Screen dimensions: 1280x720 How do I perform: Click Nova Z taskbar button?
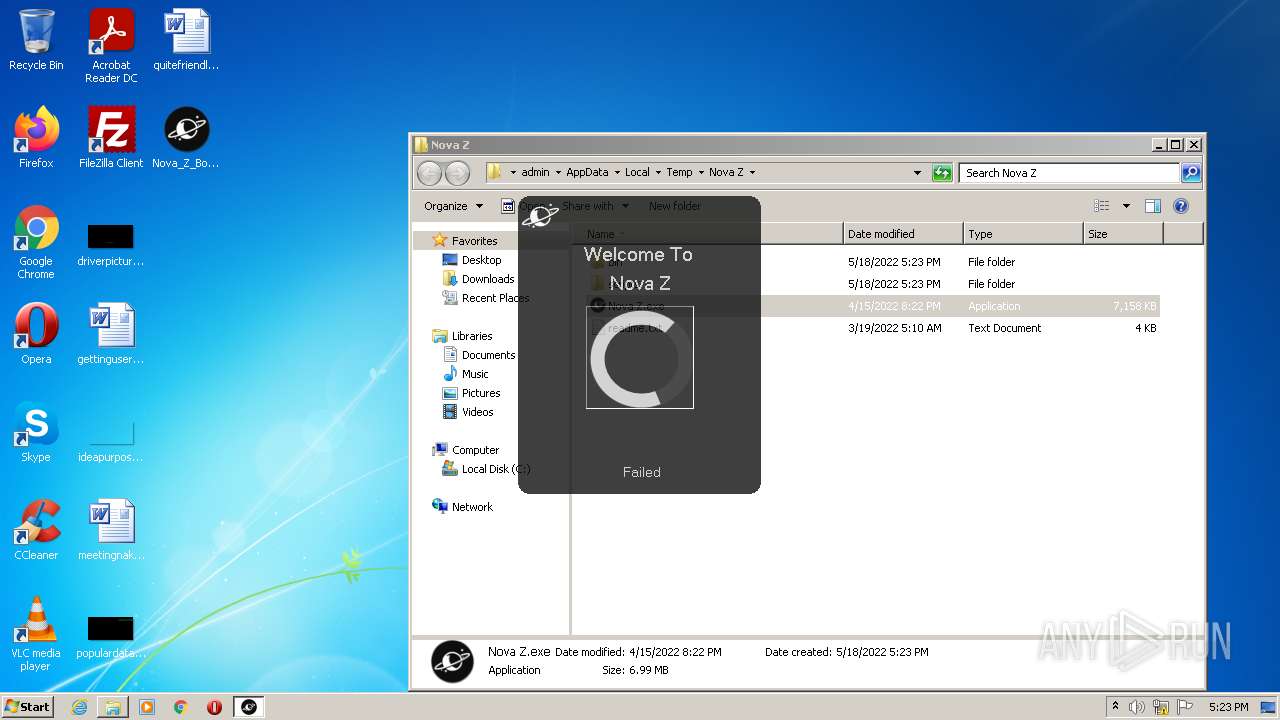pos(249,707)
